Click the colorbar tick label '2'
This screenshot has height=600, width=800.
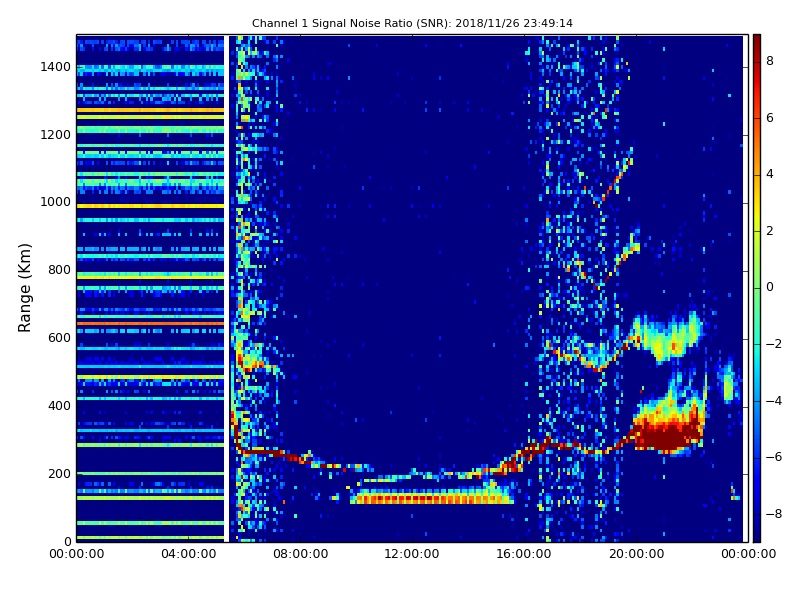point(770,231)
